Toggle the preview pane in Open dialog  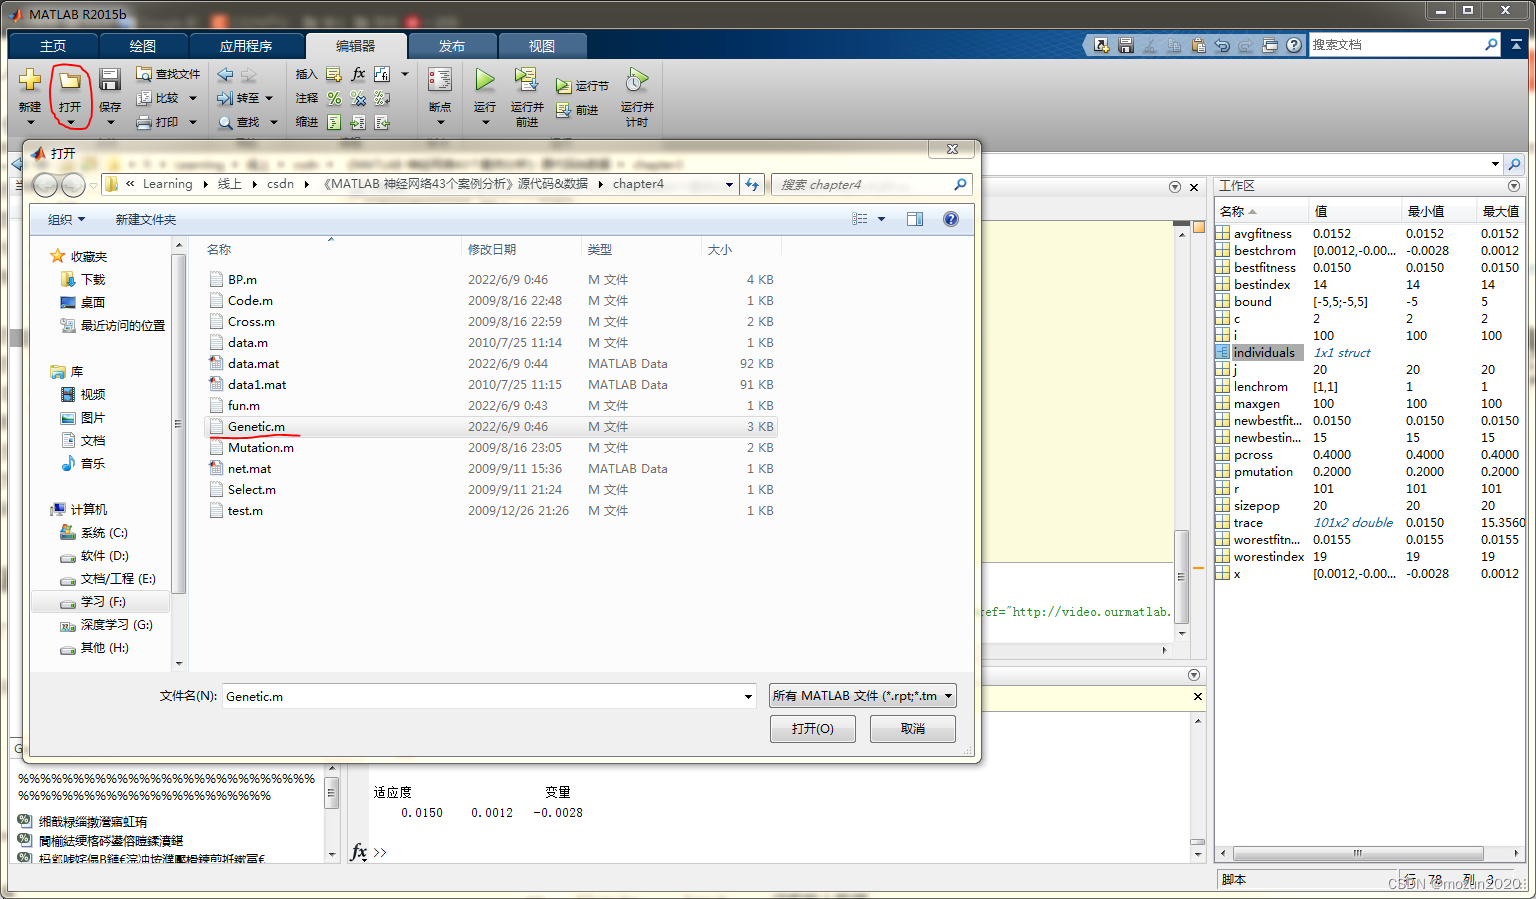click(x=915, y=219)
